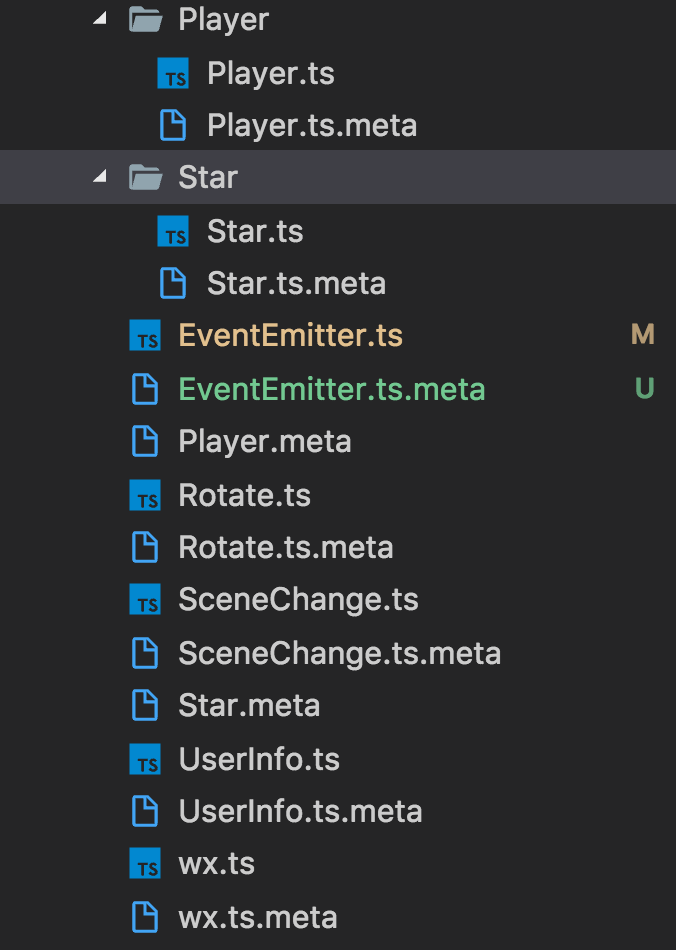Screen dimensions: 676x950
Task: Click the file icon next to Star.meta
Action: click(x=146, y=706)
